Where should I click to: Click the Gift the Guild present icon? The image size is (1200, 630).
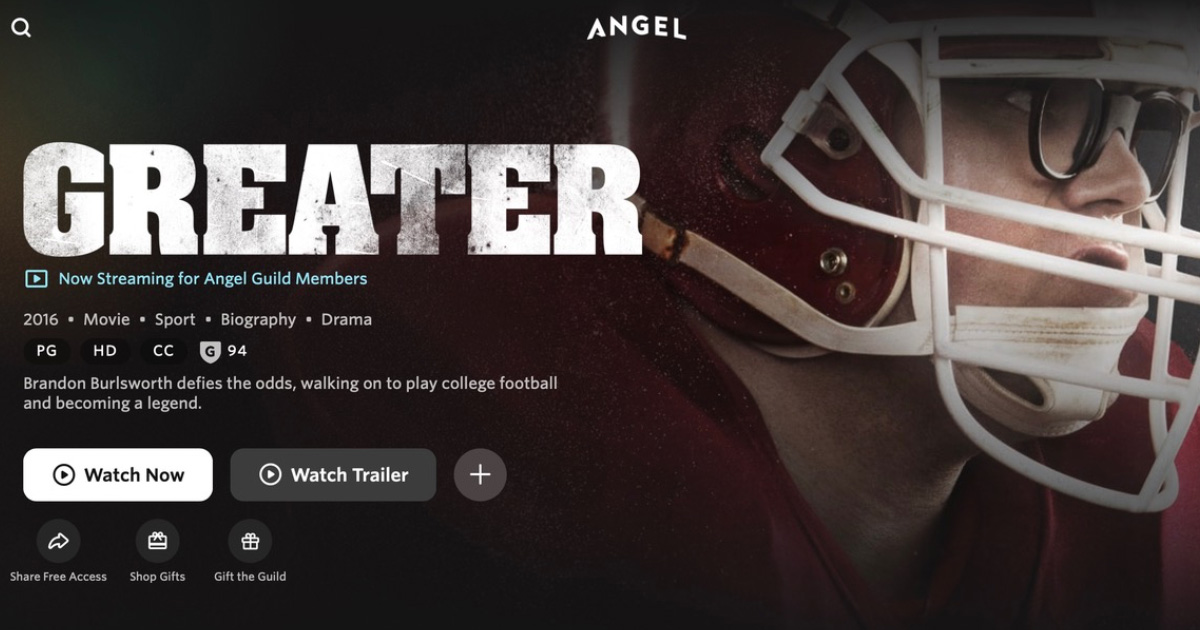click(x=250, y=541)
